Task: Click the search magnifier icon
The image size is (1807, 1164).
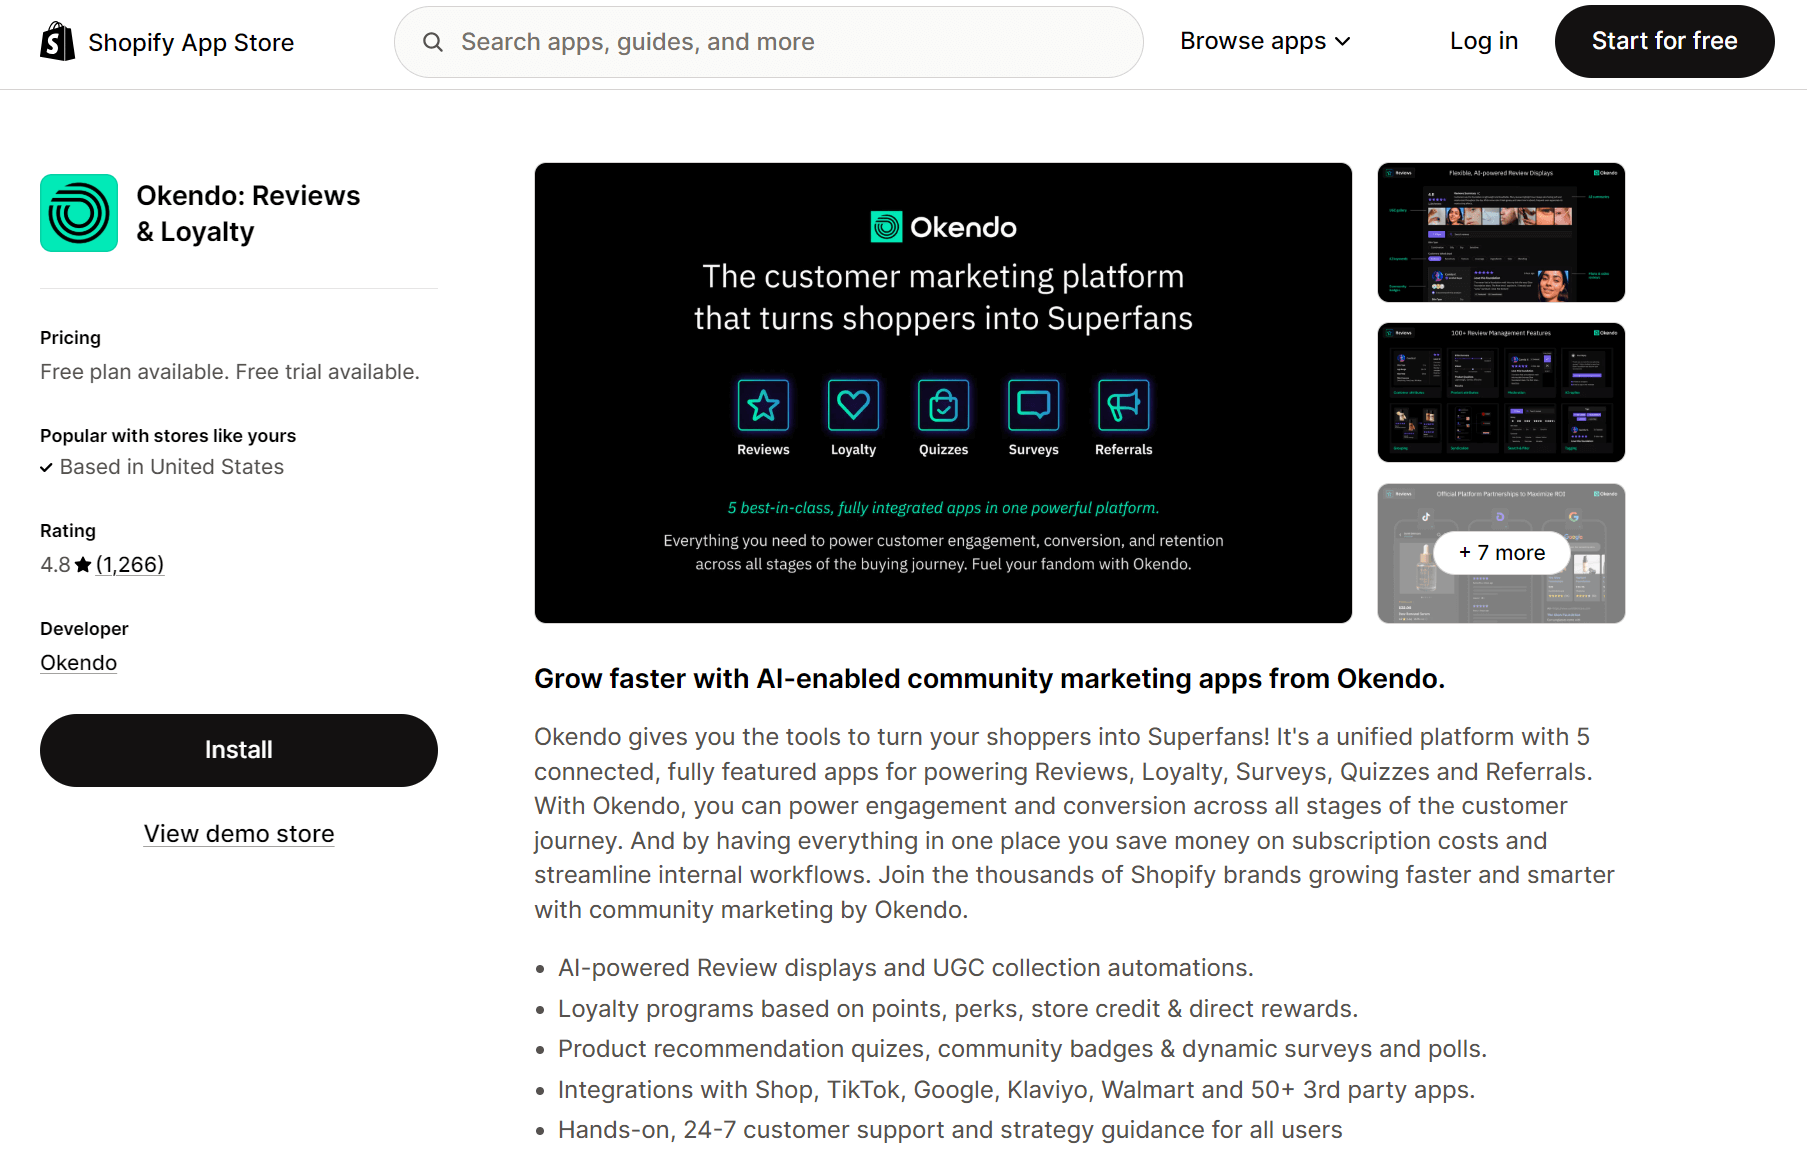Action: [432, 42]
